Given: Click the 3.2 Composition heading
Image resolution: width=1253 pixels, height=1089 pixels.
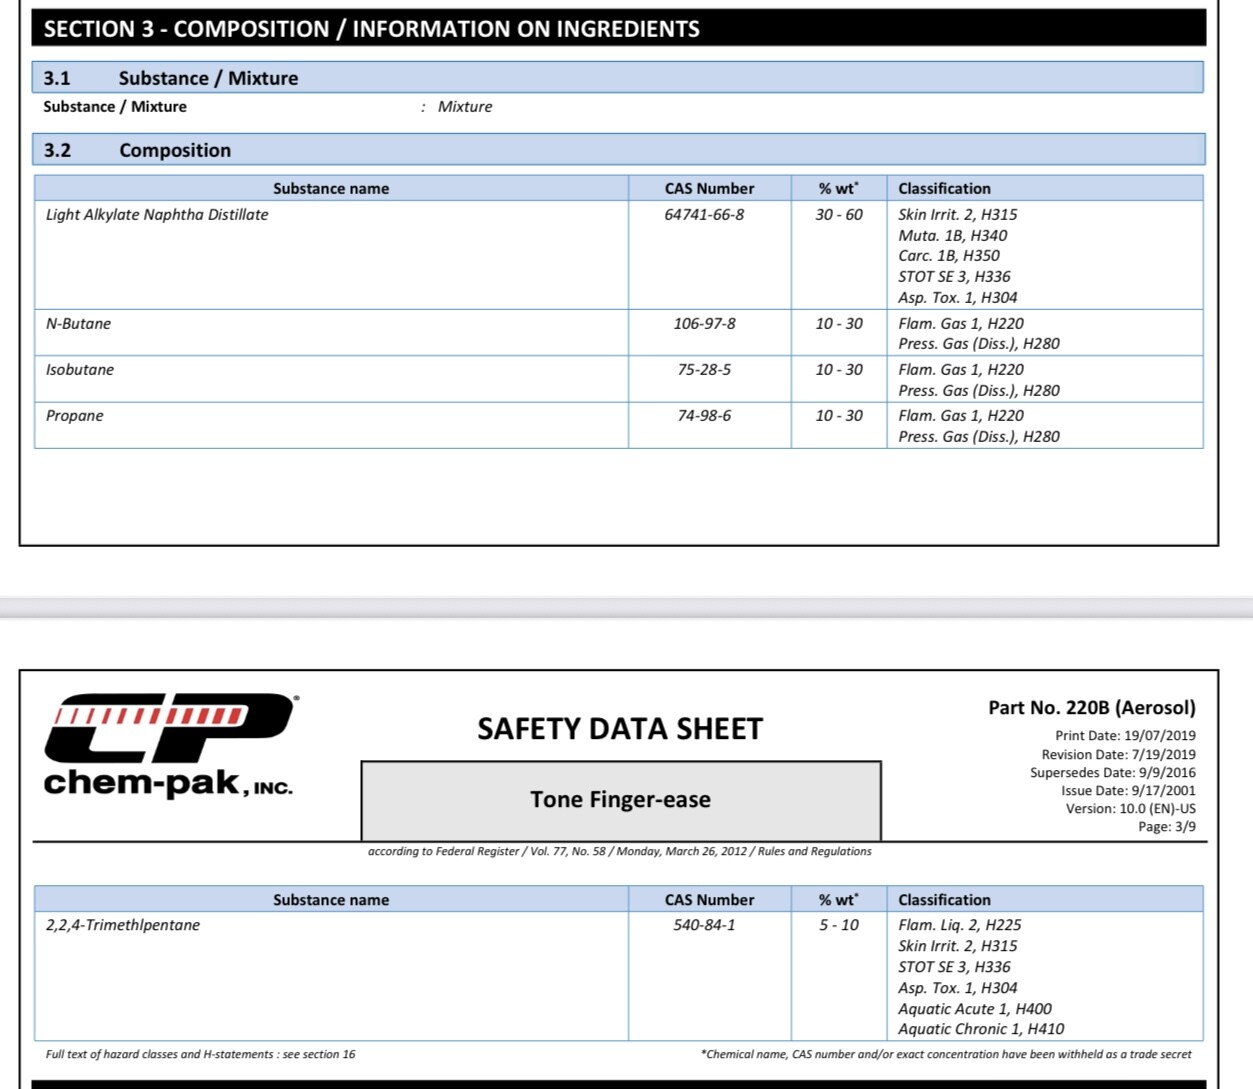Looking at the screenshot, I should tap(618, 150).
